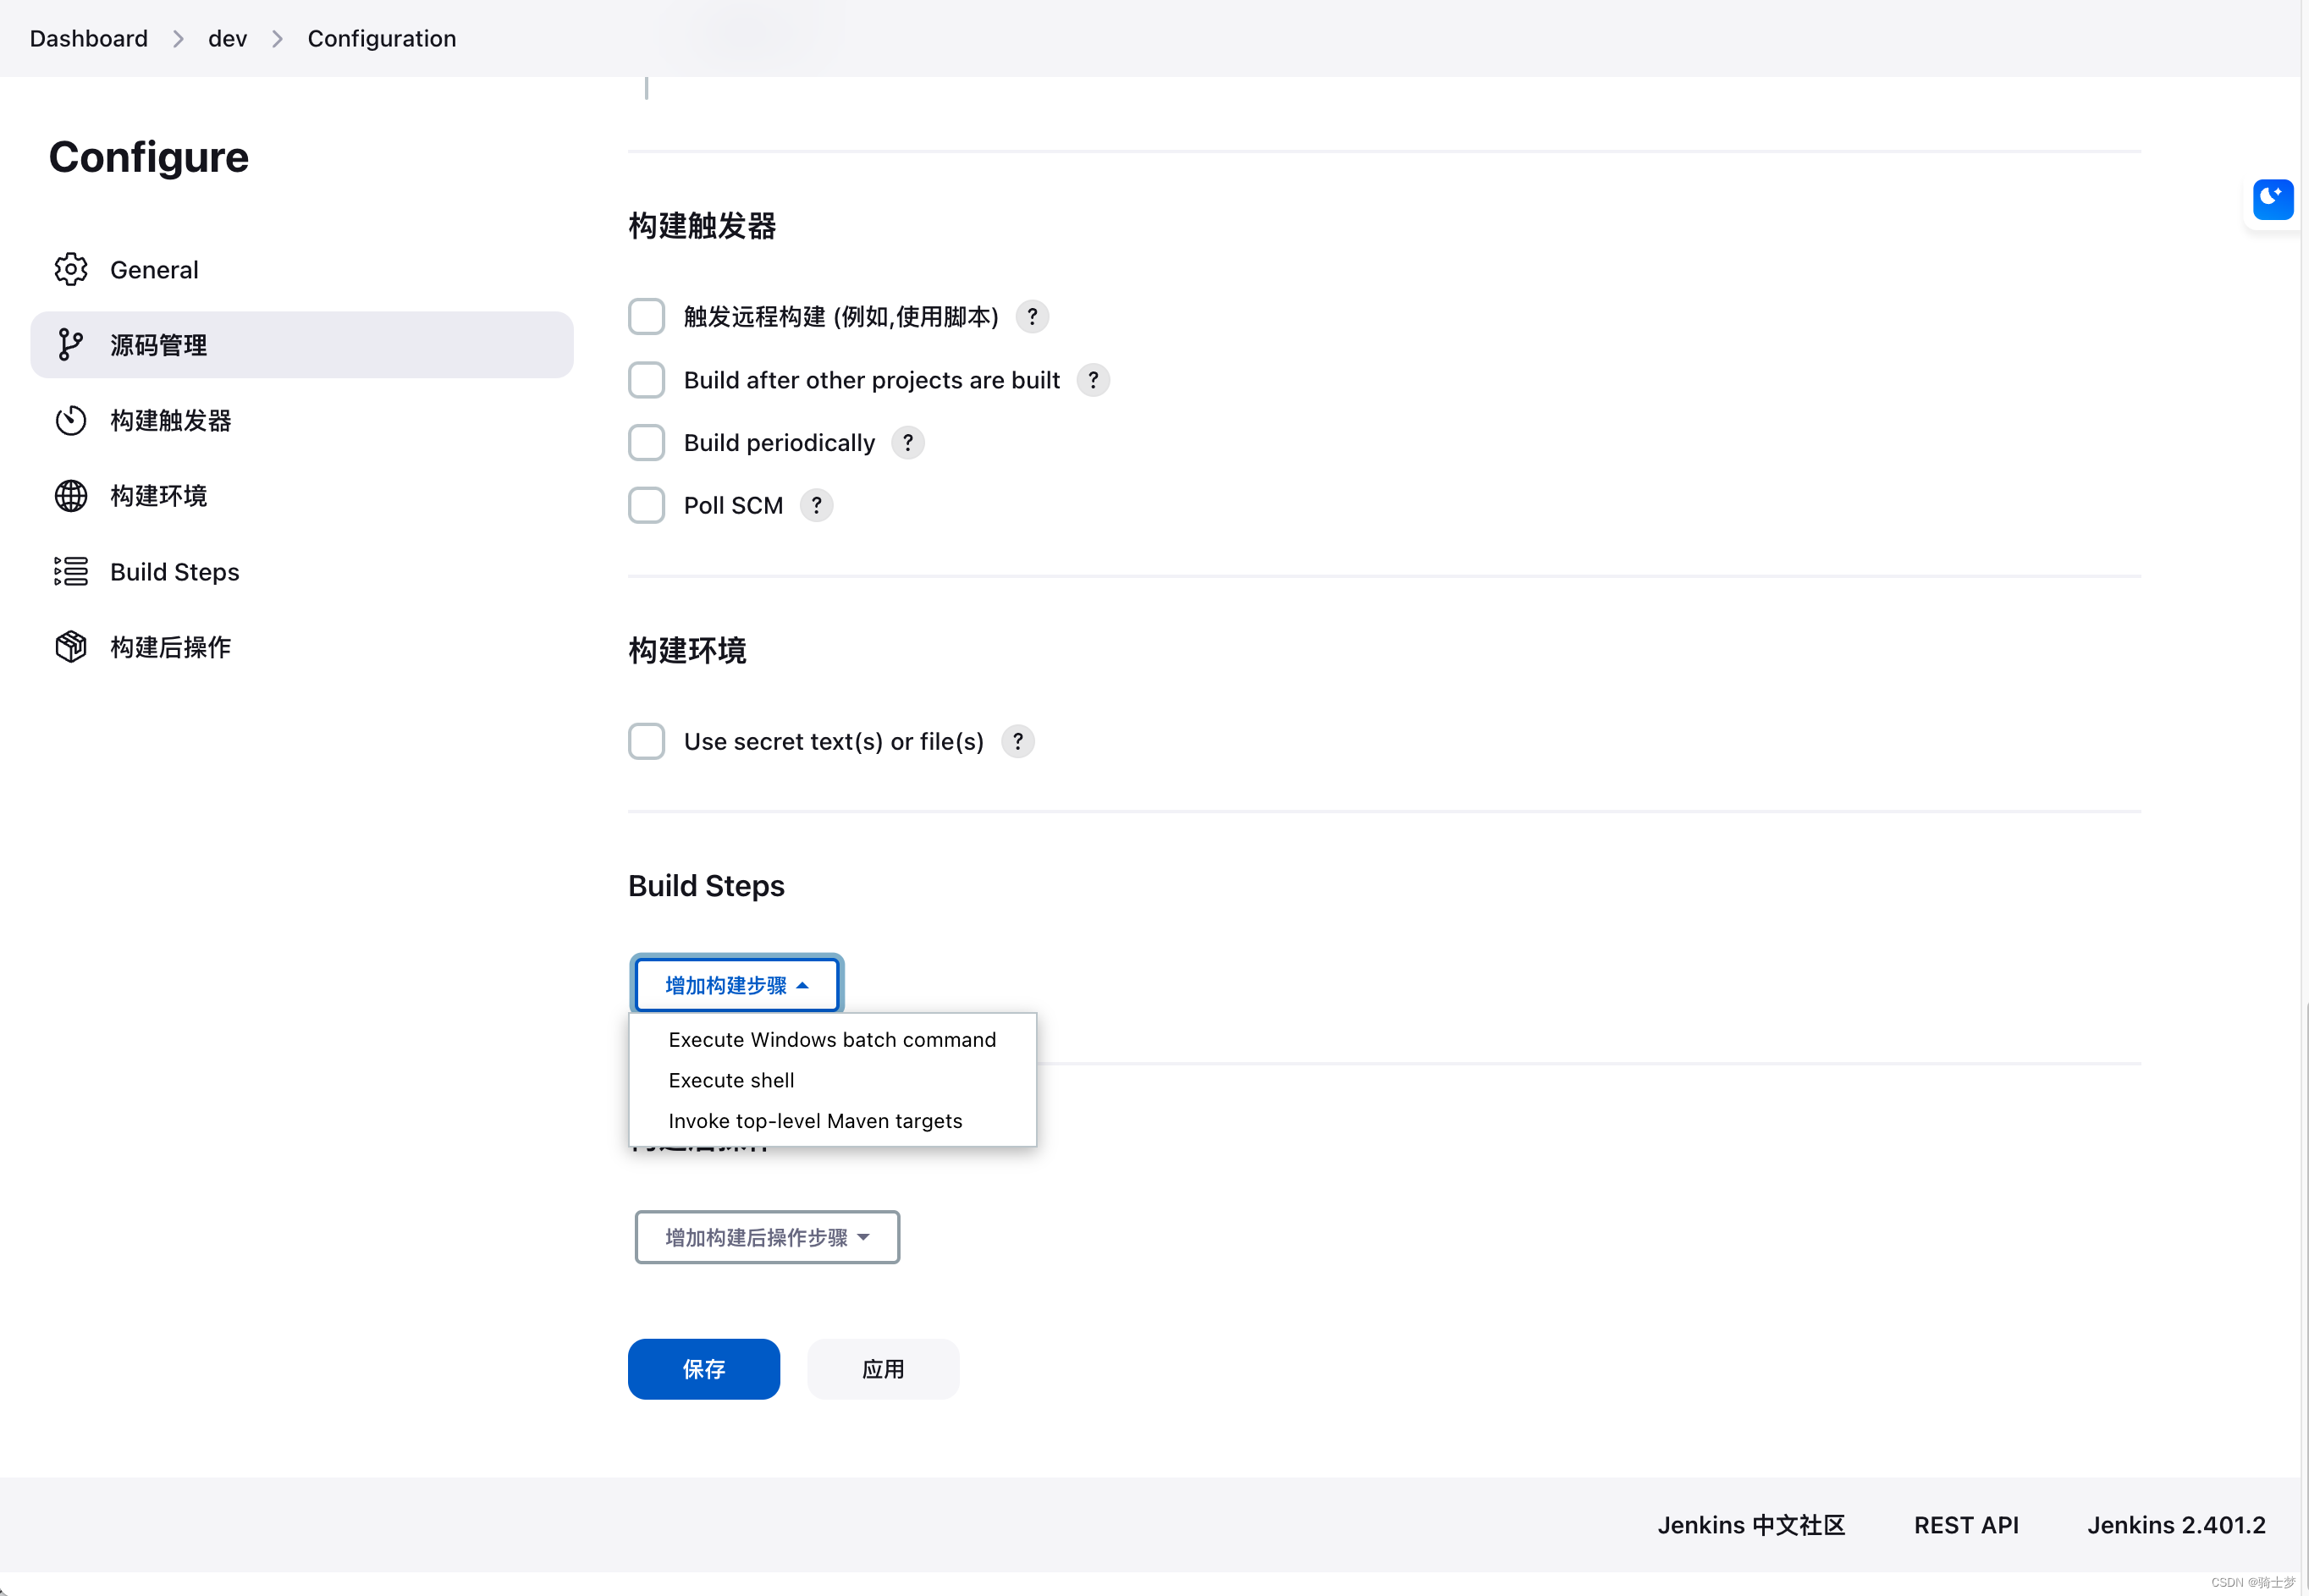Select Execute Windows batch command
The image size is (2309, 1596).
pos(832,1040)
